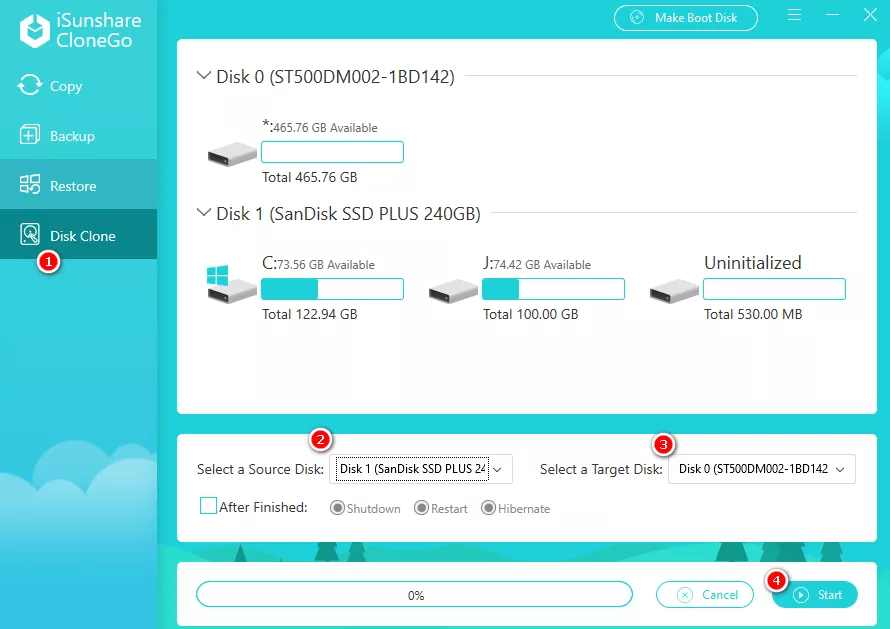Click the 0% clone progress bar
890x629 pixels.
(414, 595)
